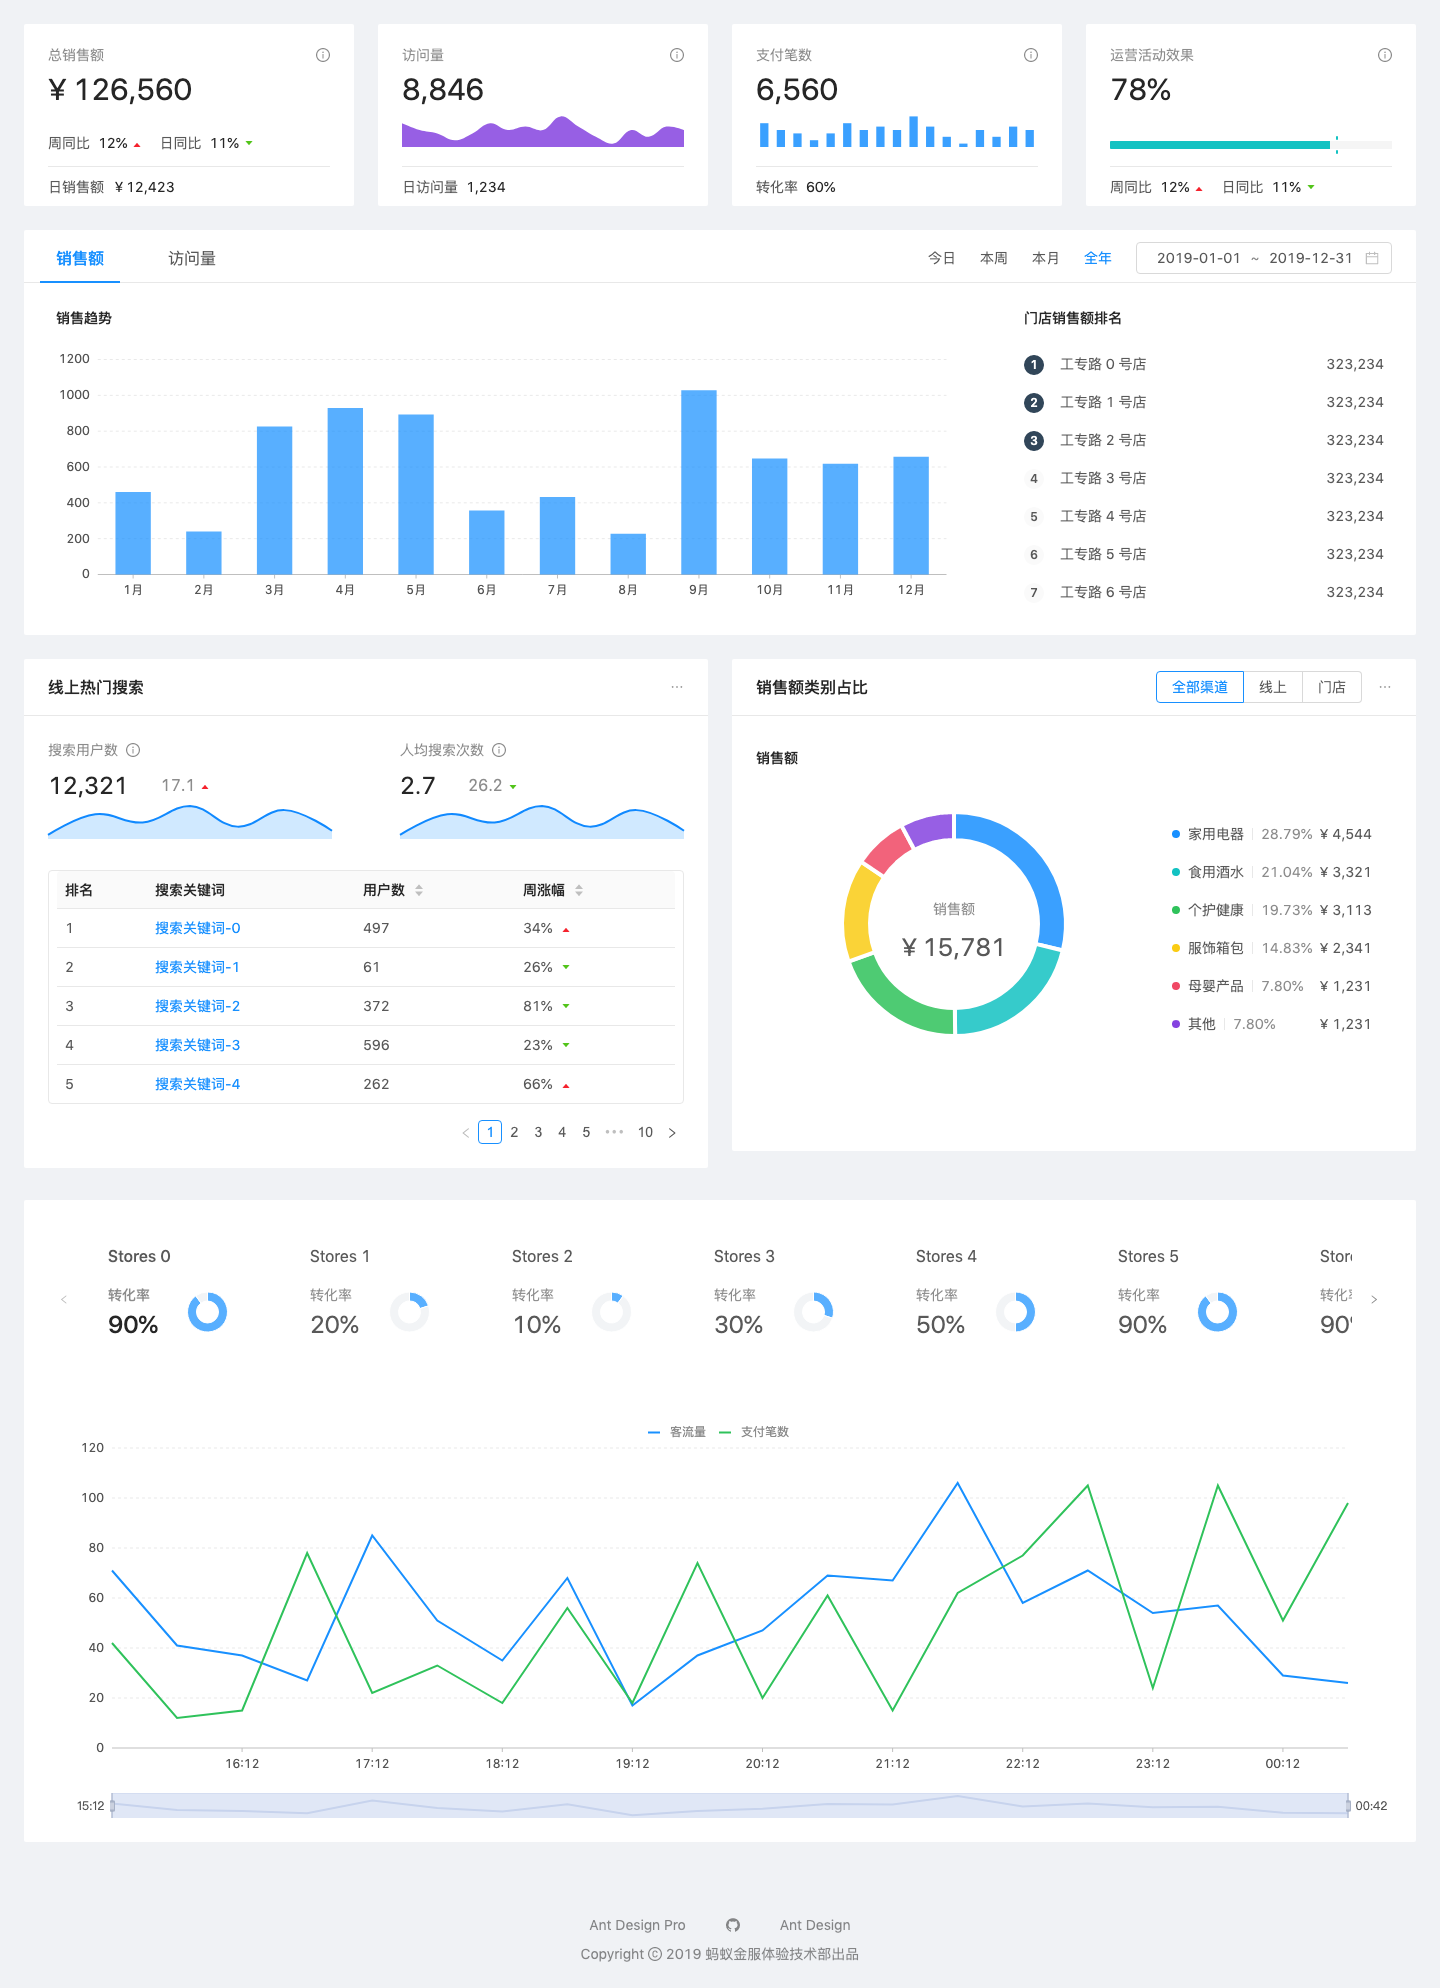The width and height of the screenshot is (1440, 1988).
Task: Click info icon on 访问量 card
Action: coord(677,55)
